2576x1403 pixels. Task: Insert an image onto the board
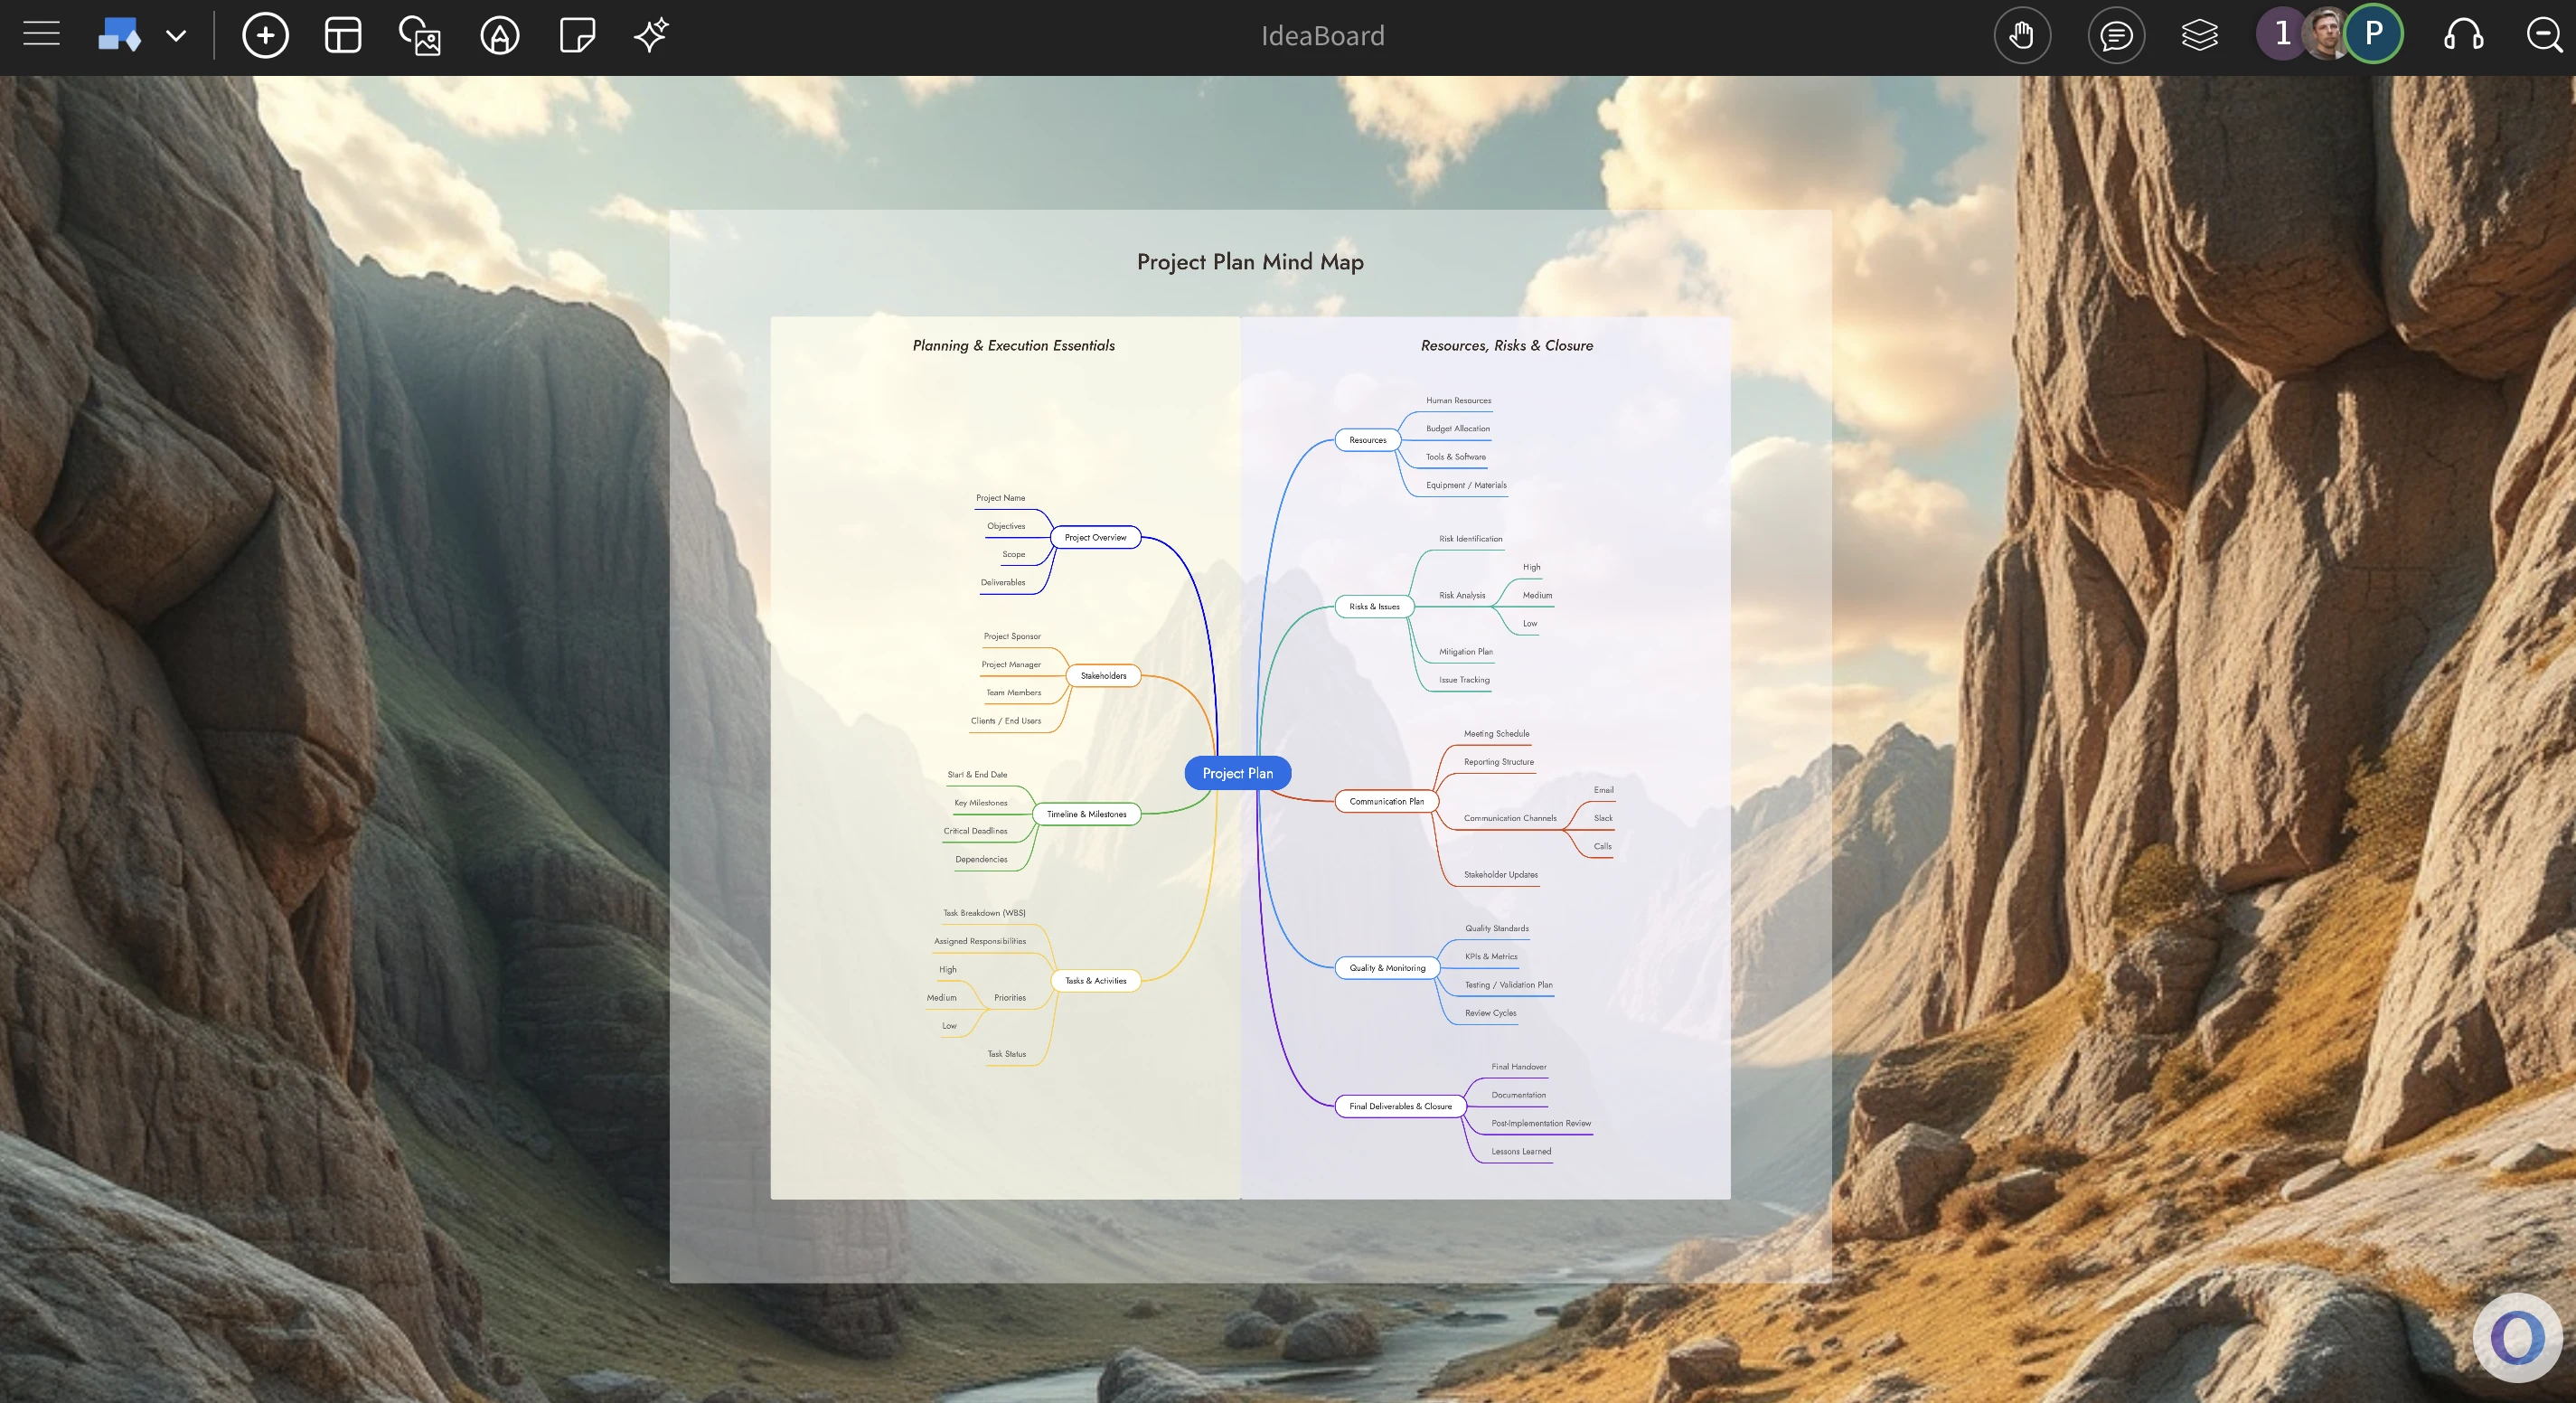coord(420,35)
